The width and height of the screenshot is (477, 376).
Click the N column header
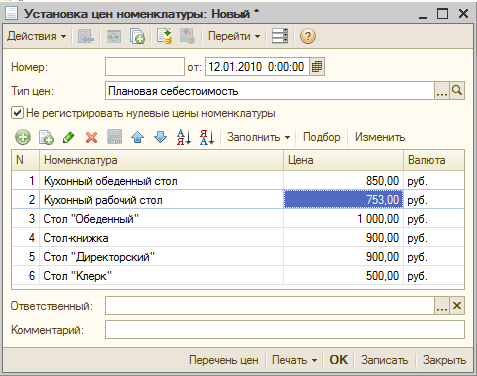tap(25, 160)
